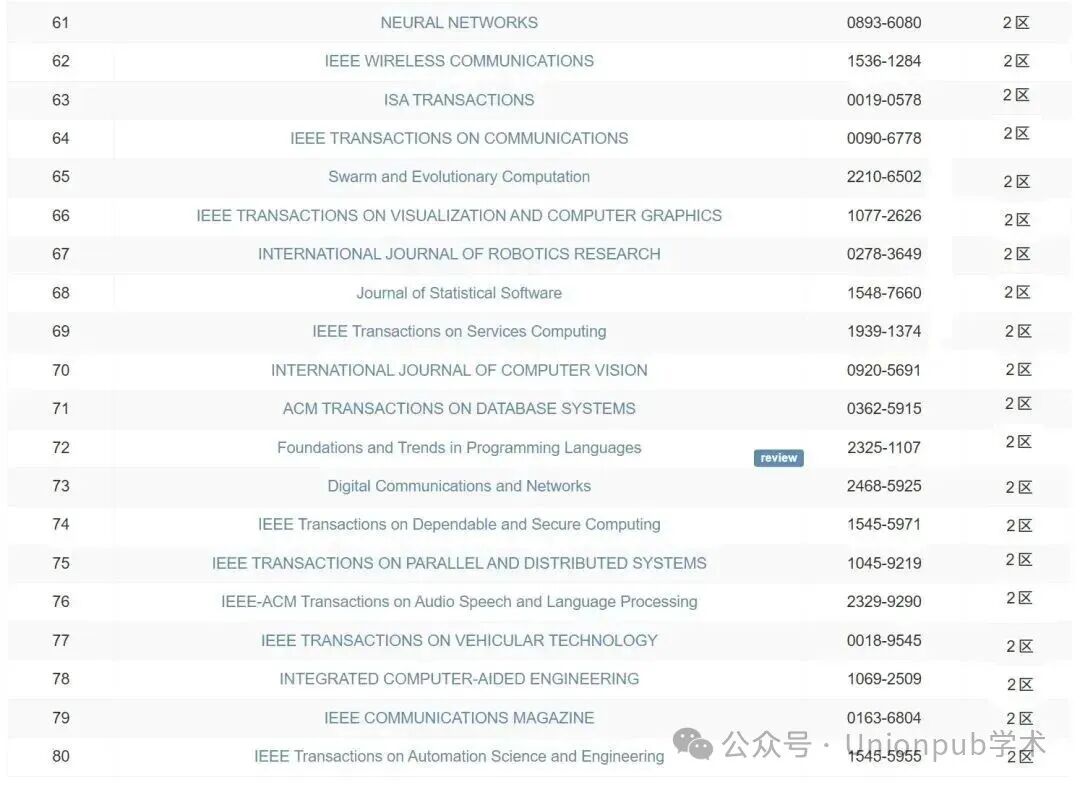The height and width of the screenshot is (787, 1080).
Task: Select ISSN 1069-2509 cell
Action: [x=884, y=679]
